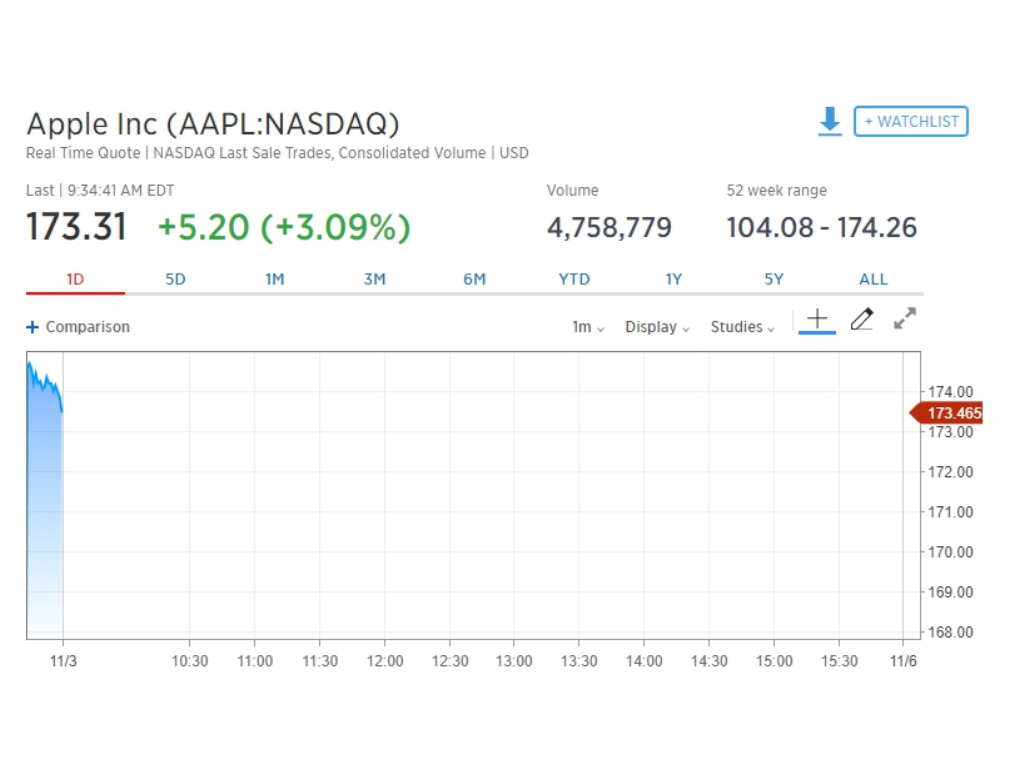The width and height of the screenshot is (1024, 768).
Task: Select the YTD range tab
Action: (x=574, y=280)
